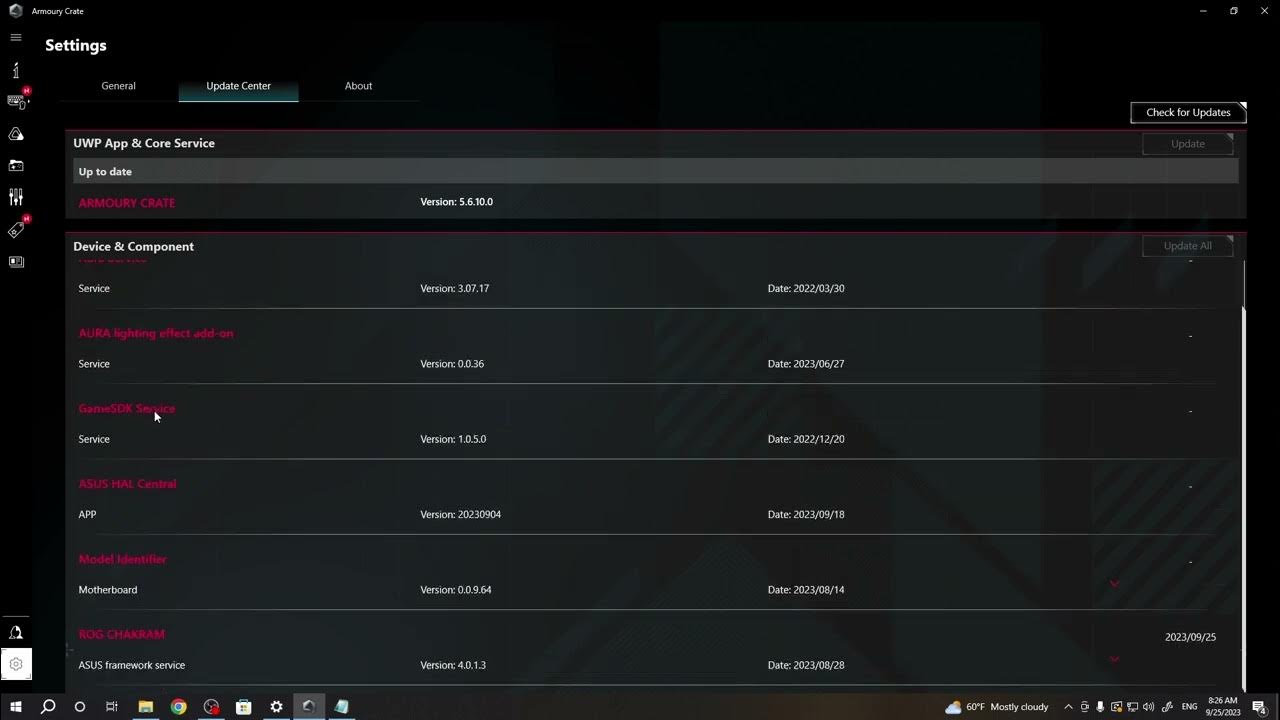
Task: Click the keyboard icon with notification badge
Action: pyautogui.click(x=15, y=100)
